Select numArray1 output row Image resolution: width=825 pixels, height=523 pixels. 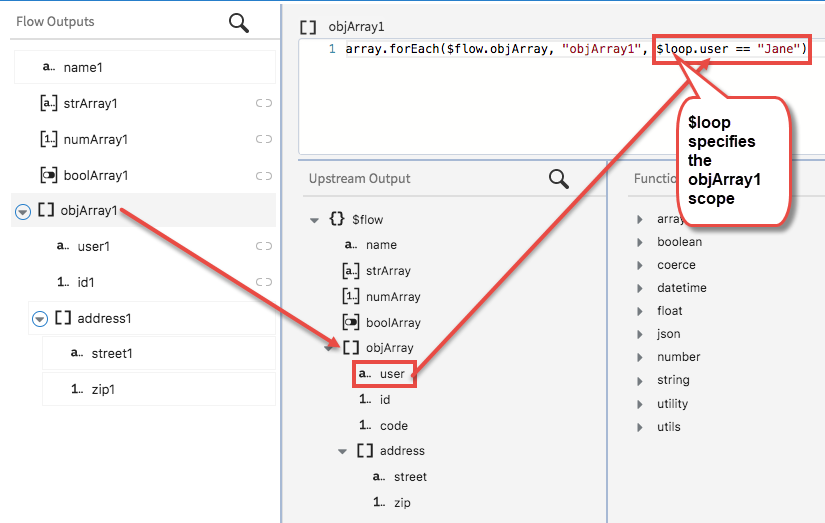coord(145,139)
